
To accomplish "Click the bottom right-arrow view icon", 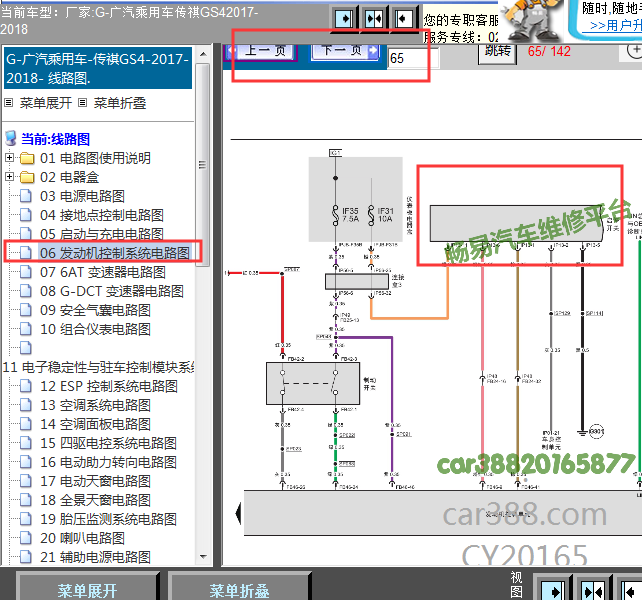I will (x=554, y=590).
